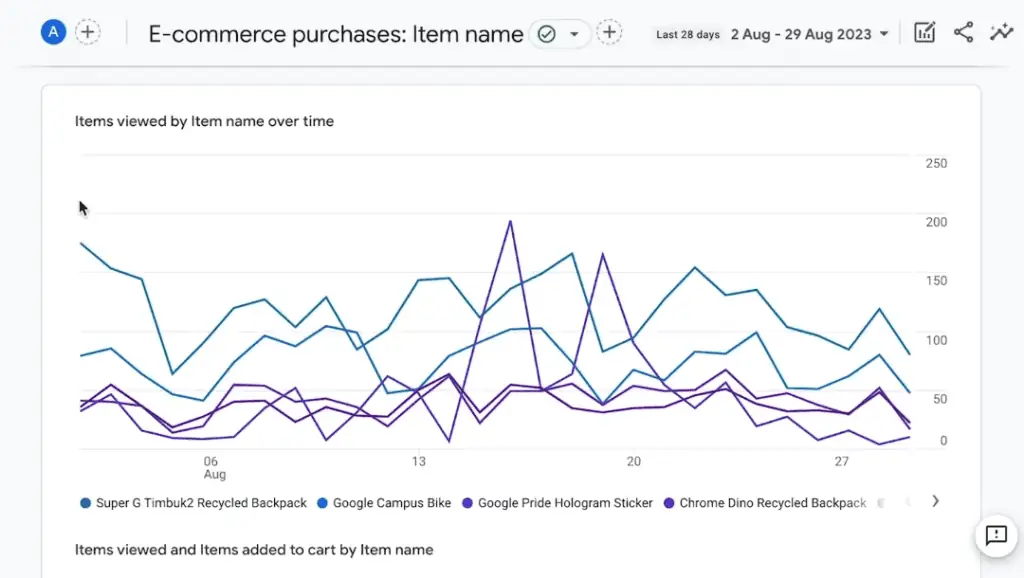Click the second plus button near the chip
Image resolution: width=1024 pixels, height=578 pixels.
[x=610, y=31]
